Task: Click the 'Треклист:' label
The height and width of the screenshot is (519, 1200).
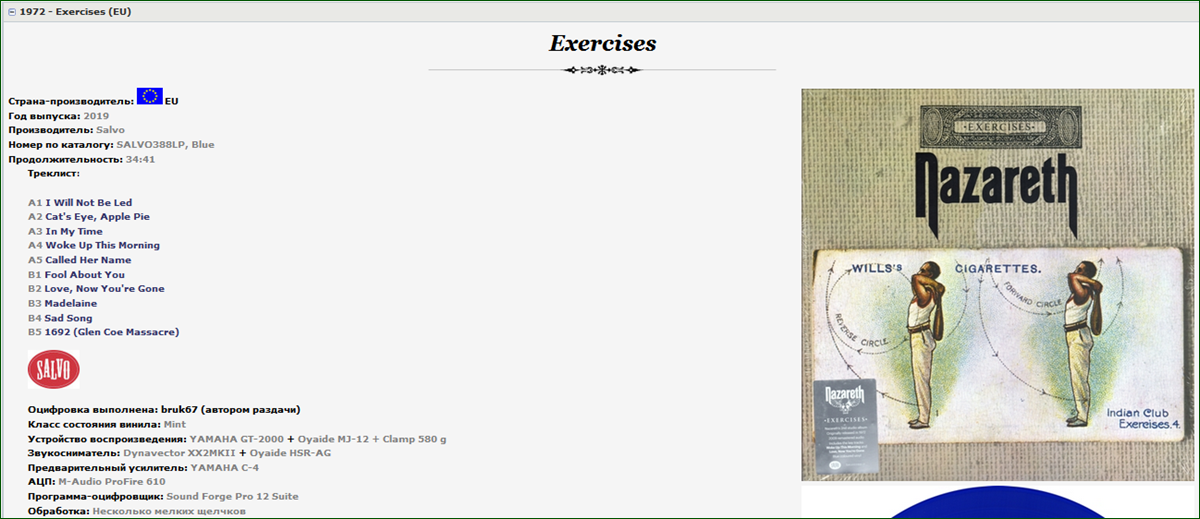Action: click(x=54, y=173)
